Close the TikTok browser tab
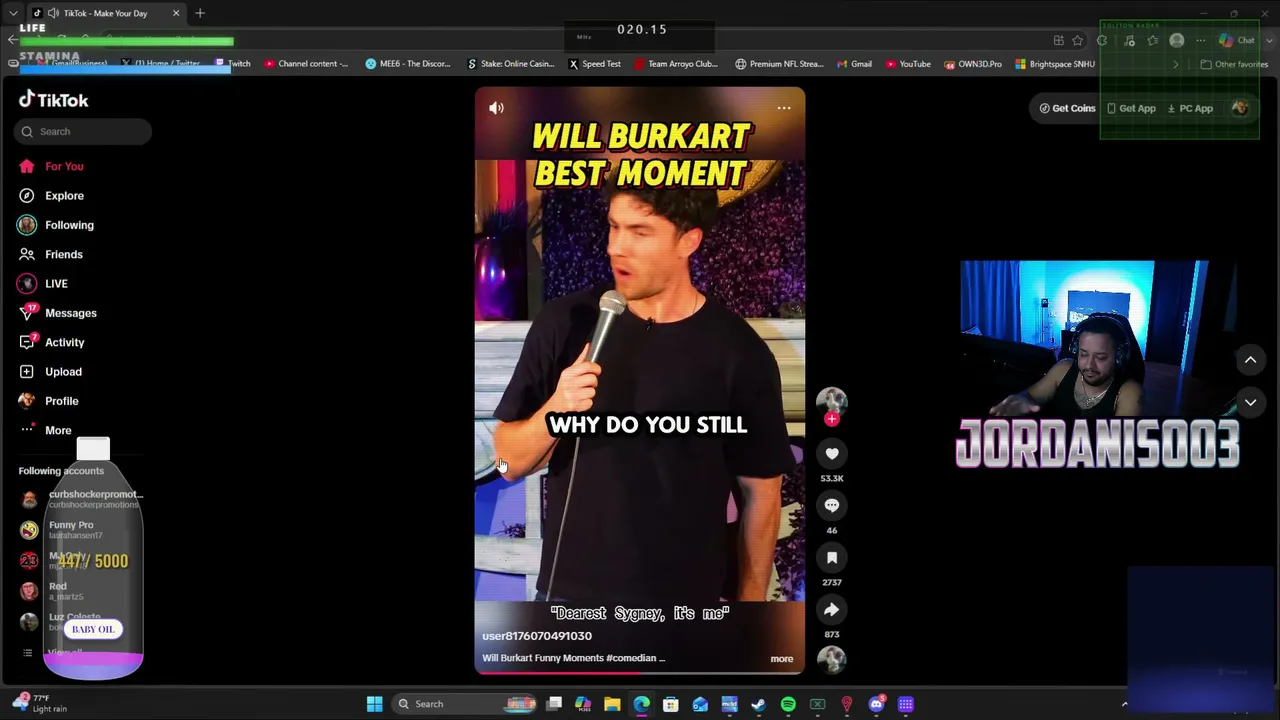The image size is (1280, 720). (x=176, y=13)
